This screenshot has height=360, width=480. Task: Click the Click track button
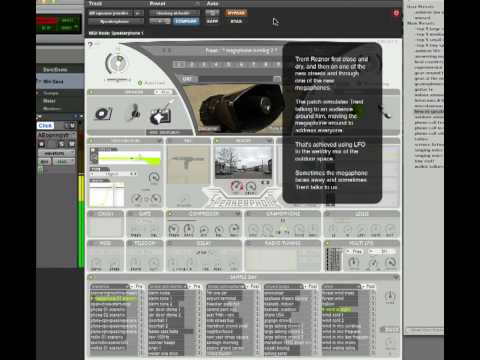tap(45, 125)
